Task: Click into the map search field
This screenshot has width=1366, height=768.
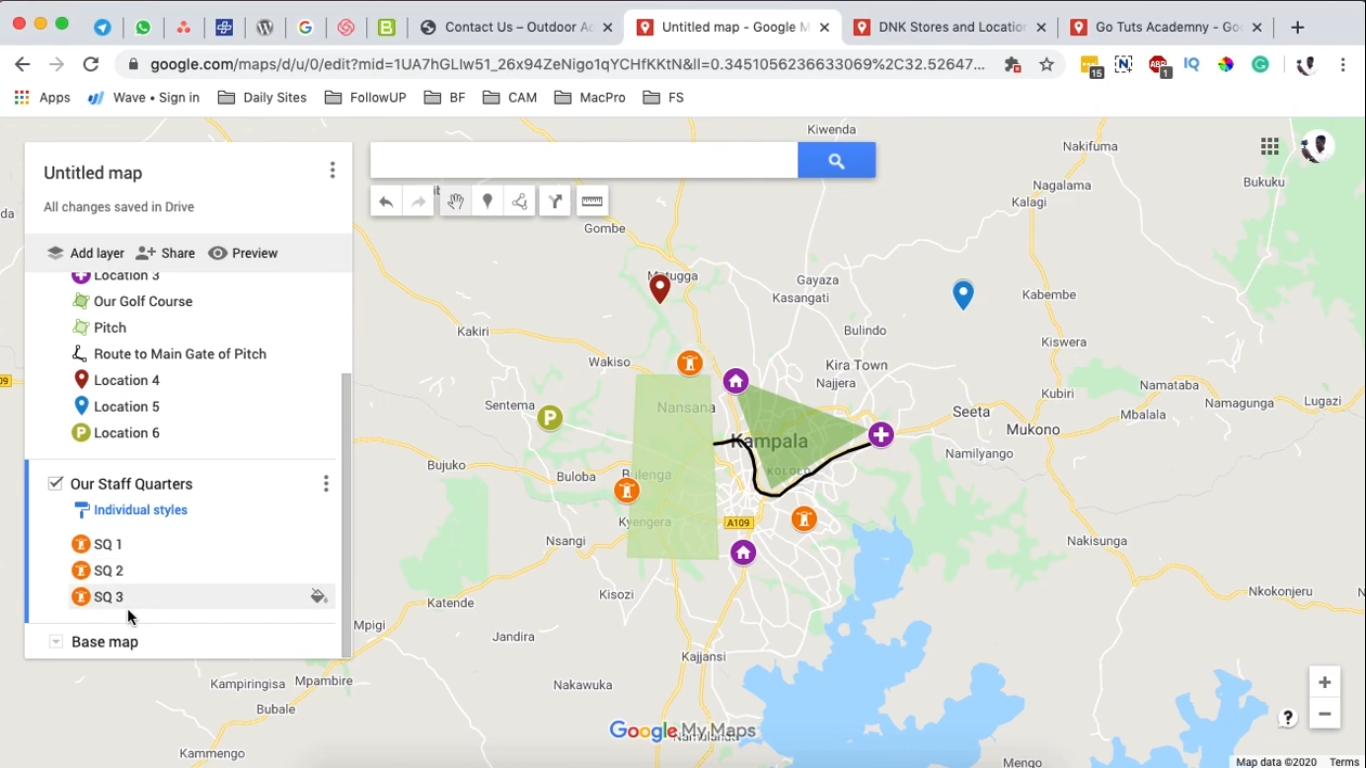Action: click(584, 160)
